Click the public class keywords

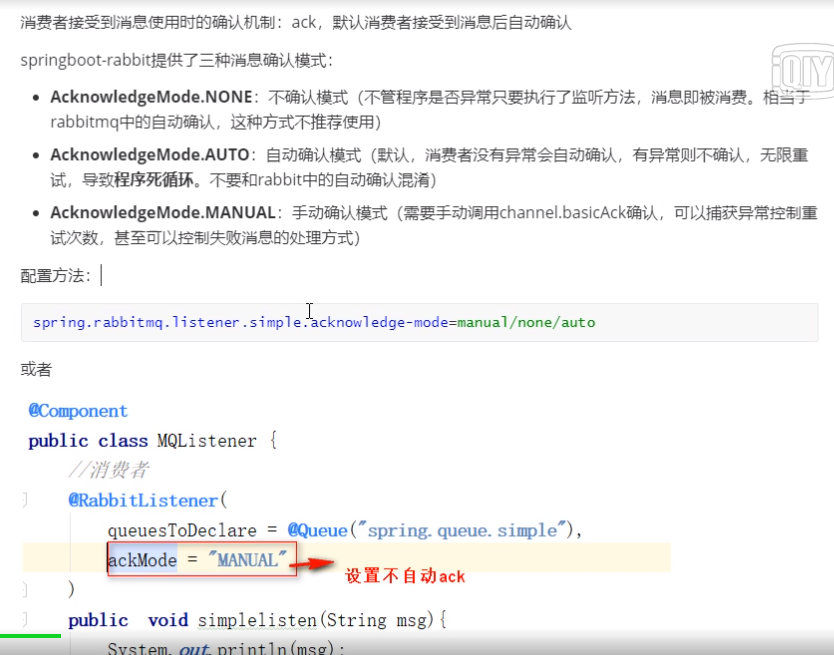(88, 441)
